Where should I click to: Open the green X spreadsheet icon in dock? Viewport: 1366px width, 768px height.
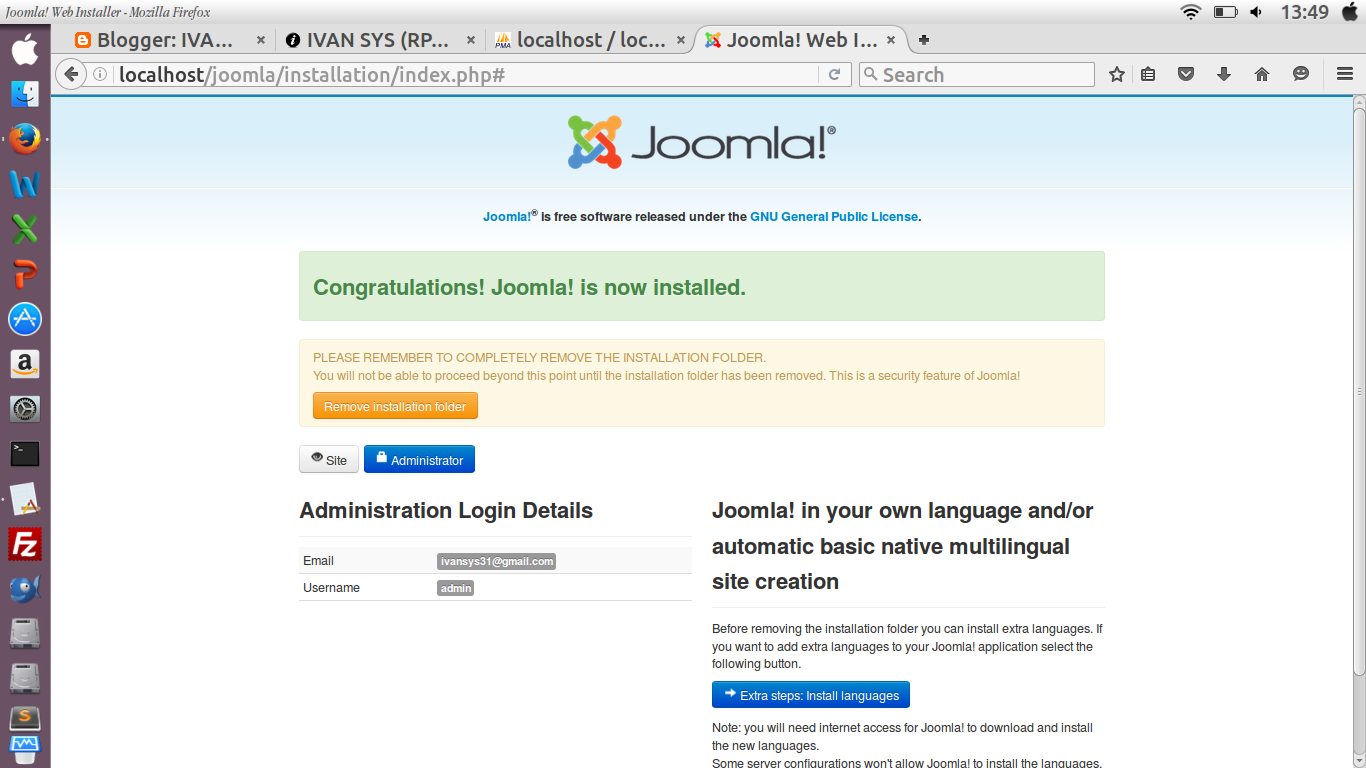click(x=25, y=229)
